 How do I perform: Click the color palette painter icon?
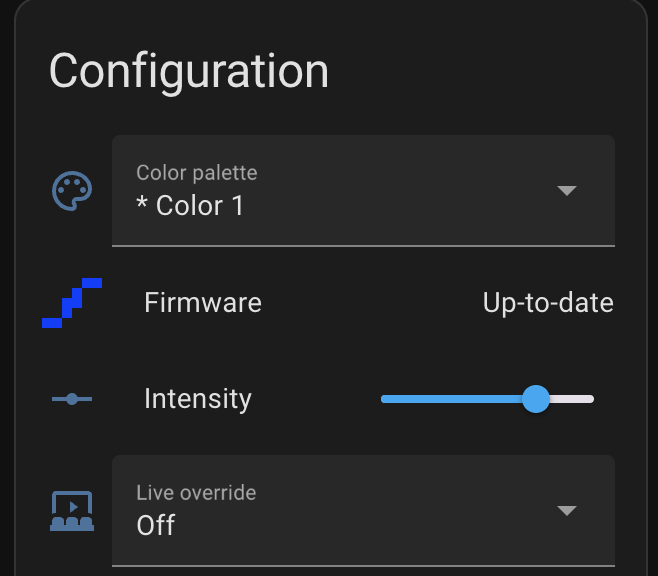click(x=72, y=190)
